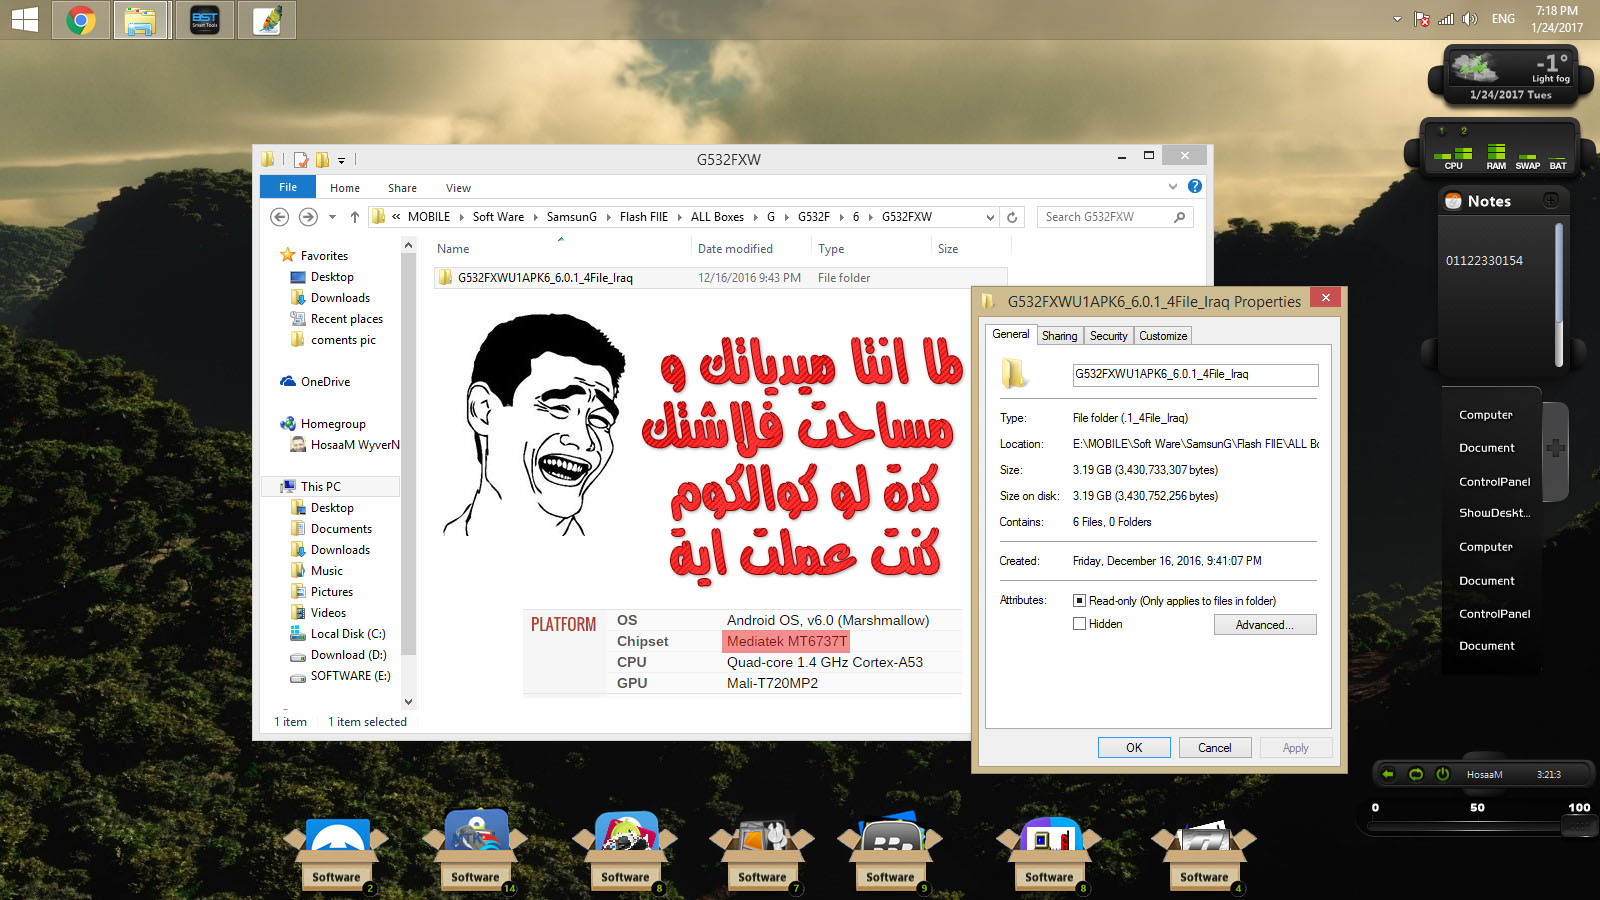Image resolution: width=1600 pixels, height=900 pixels.
Task: Click the Advanced... button
Action: [1265, 625]
